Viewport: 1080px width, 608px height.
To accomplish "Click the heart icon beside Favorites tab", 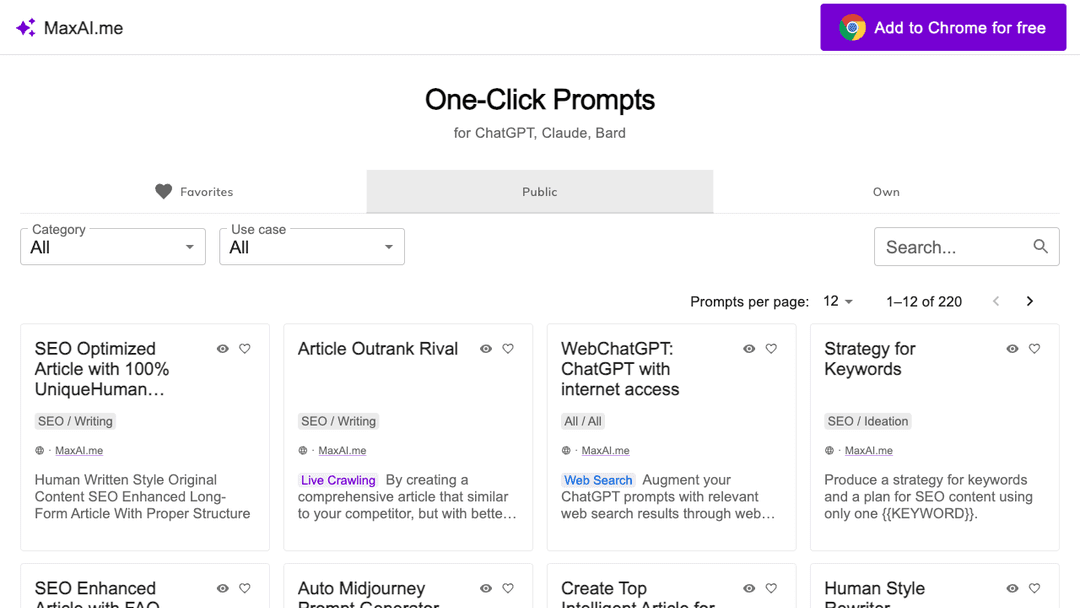I will click(x=164, y=191).
